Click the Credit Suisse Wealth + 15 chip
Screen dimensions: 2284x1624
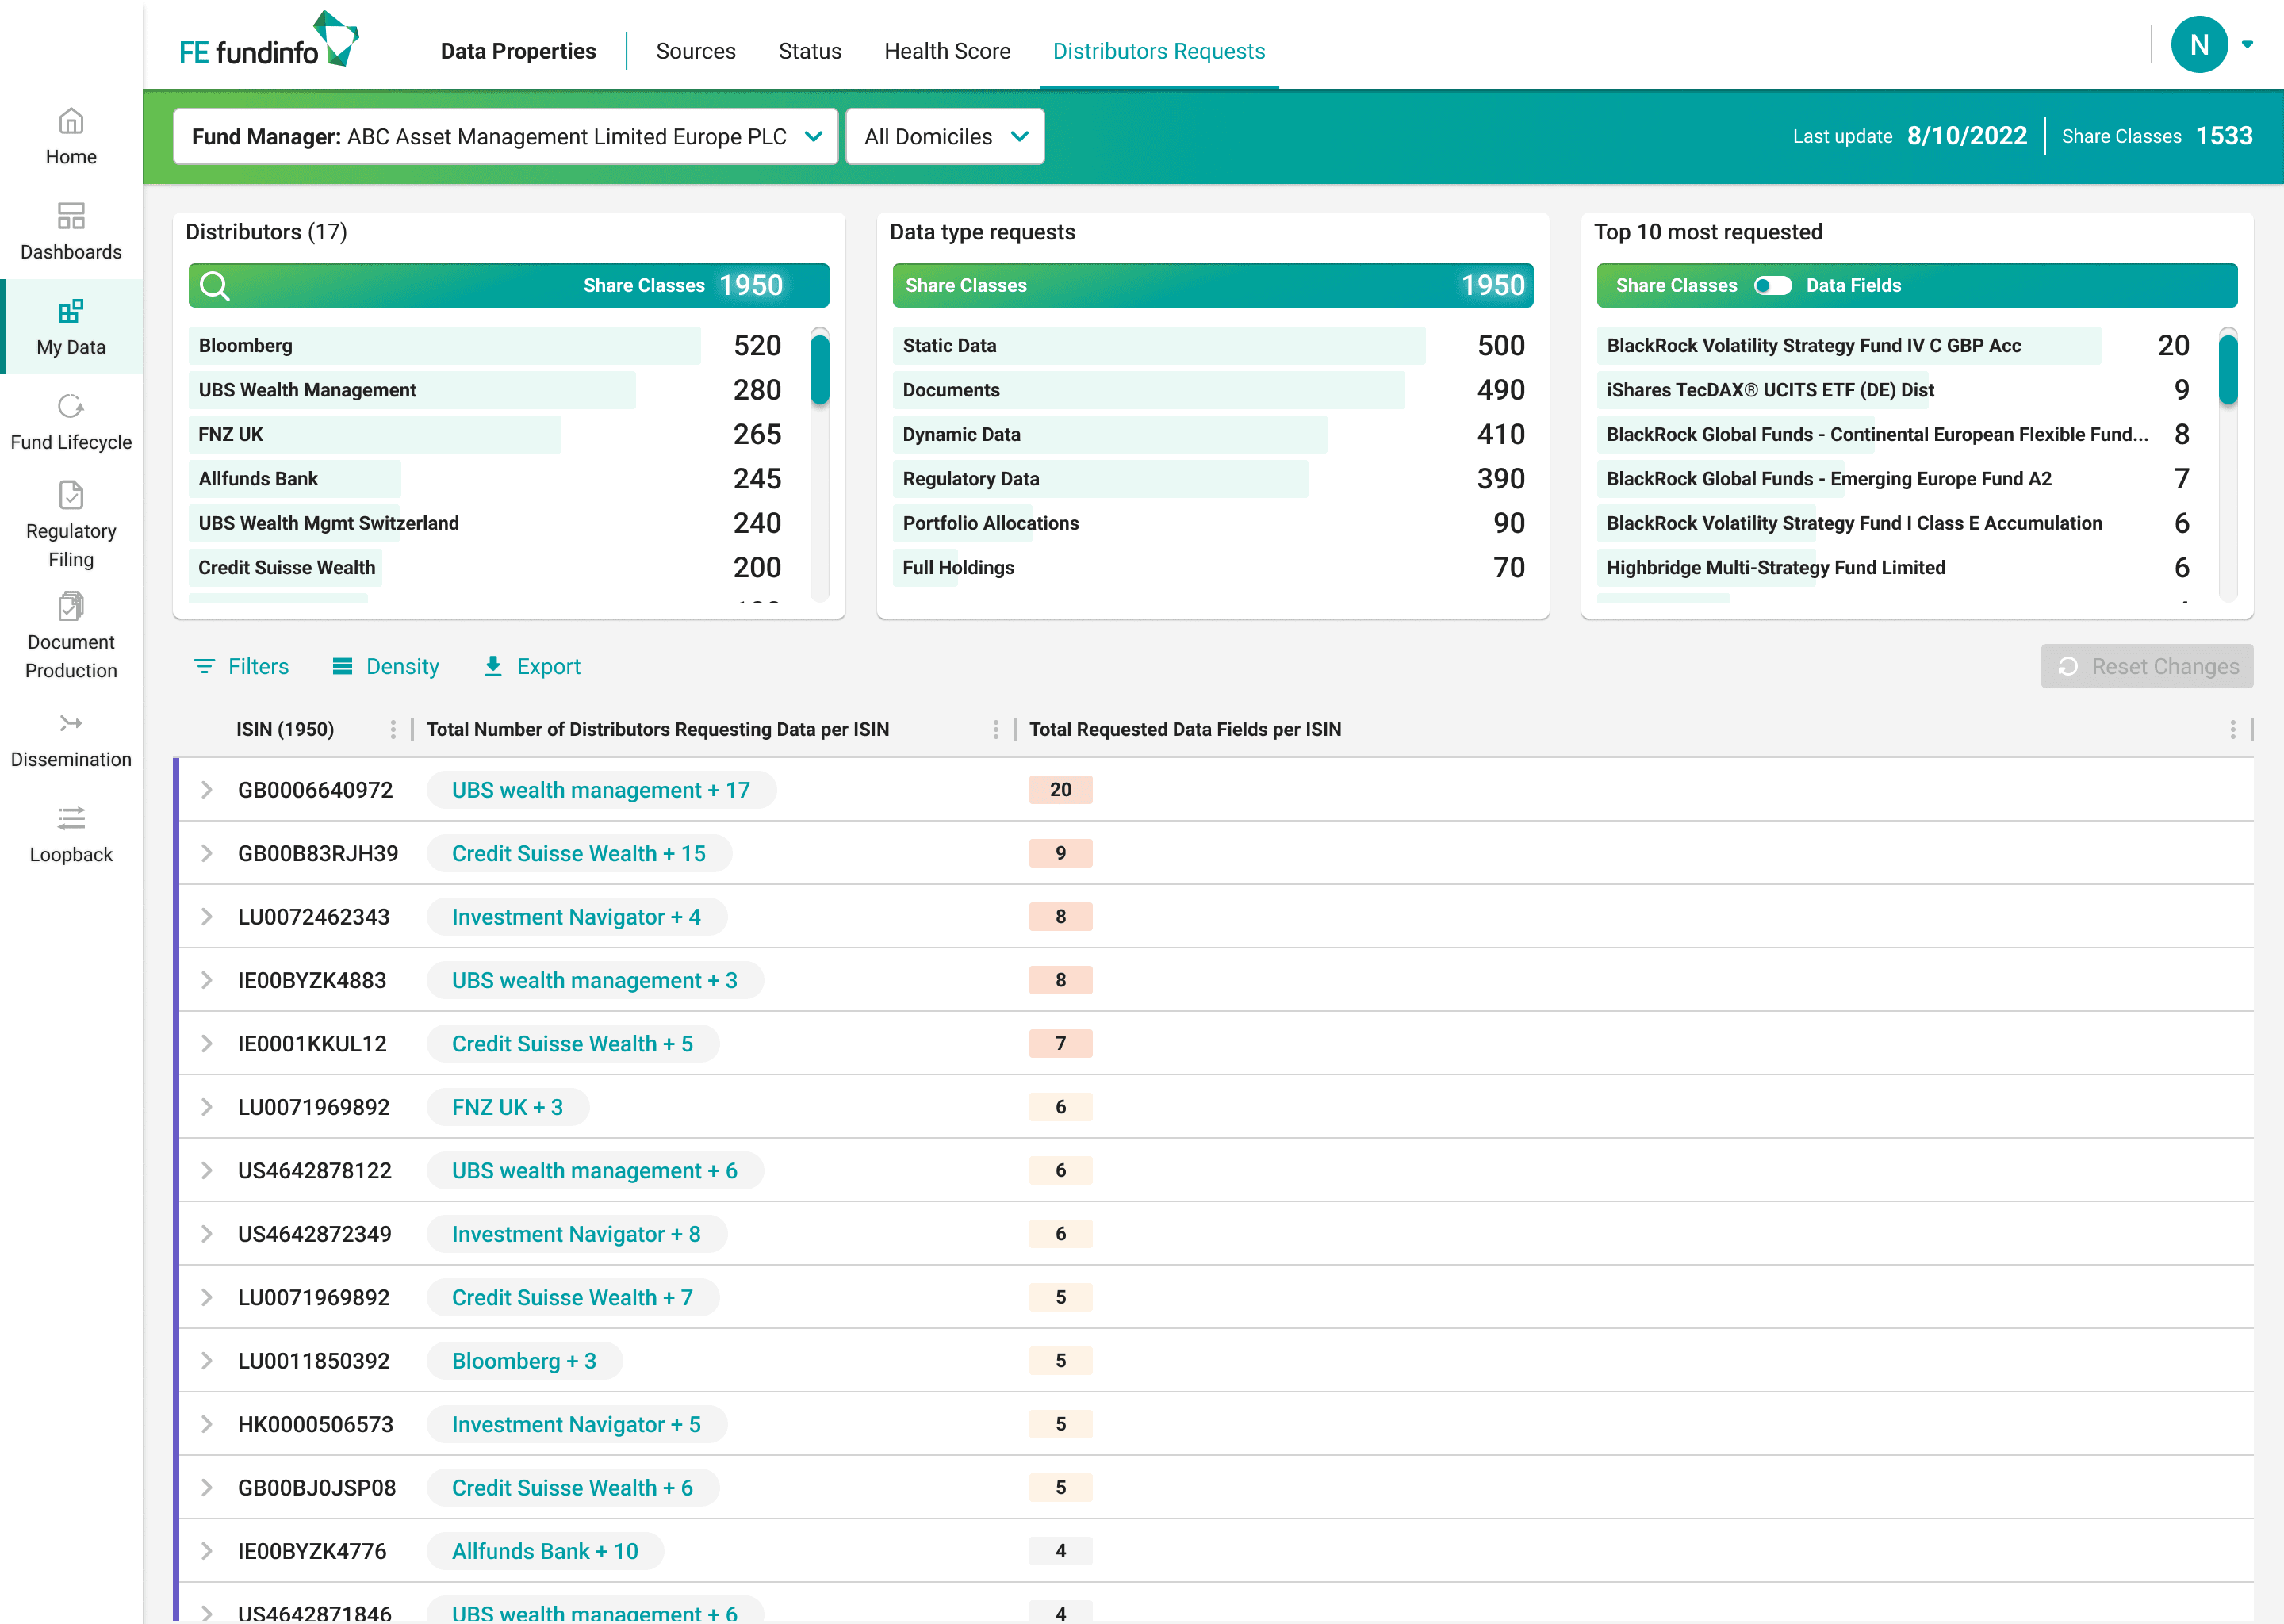click(x=578, y=854)
